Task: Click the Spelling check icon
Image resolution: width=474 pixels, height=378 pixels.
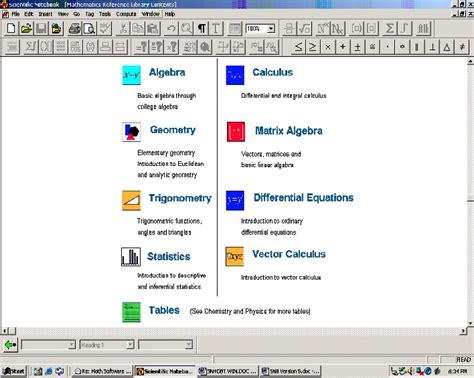Action: (105, 29)
